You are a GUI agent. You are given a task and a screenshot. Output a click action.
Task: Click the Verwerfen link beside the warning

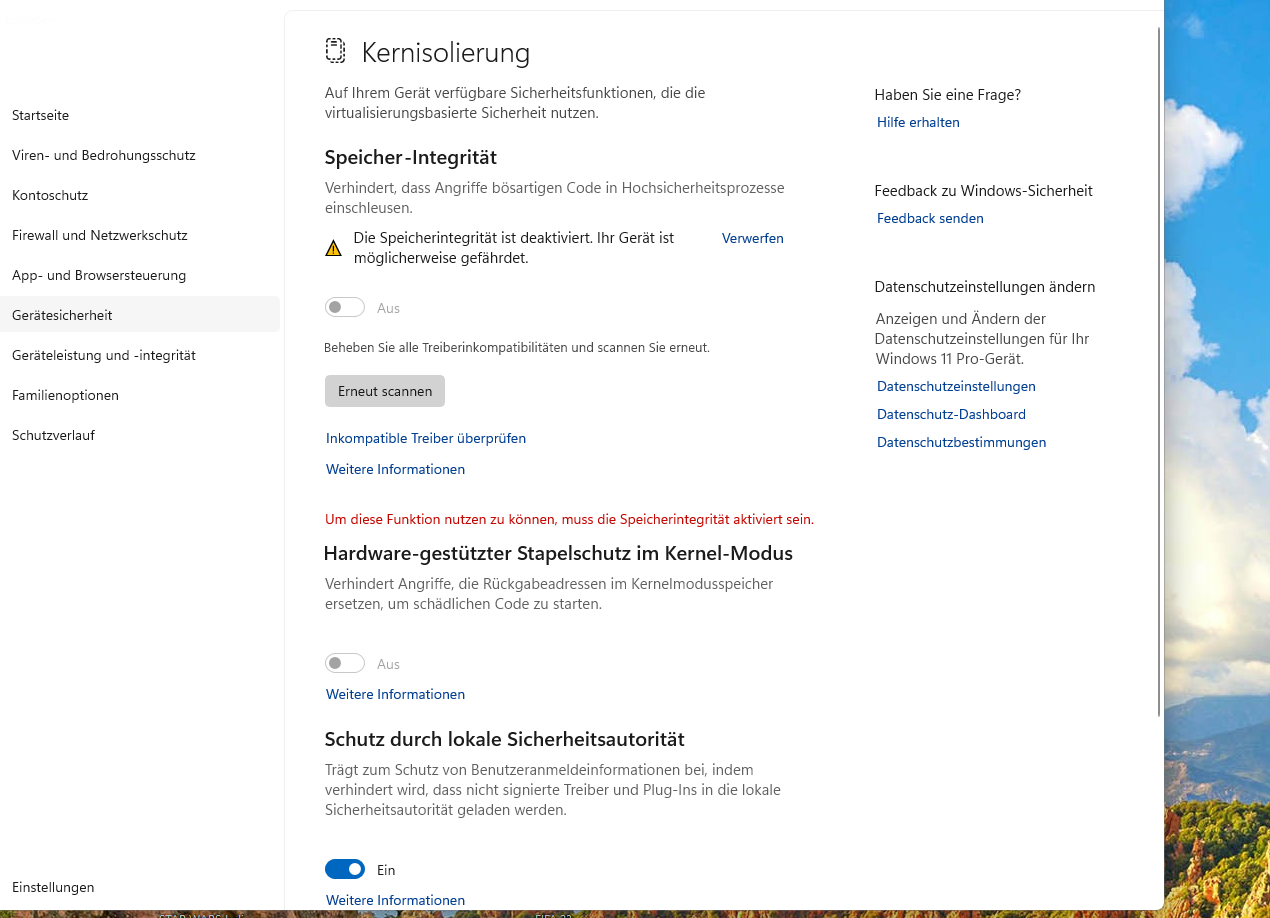click(x=753, y=239)
